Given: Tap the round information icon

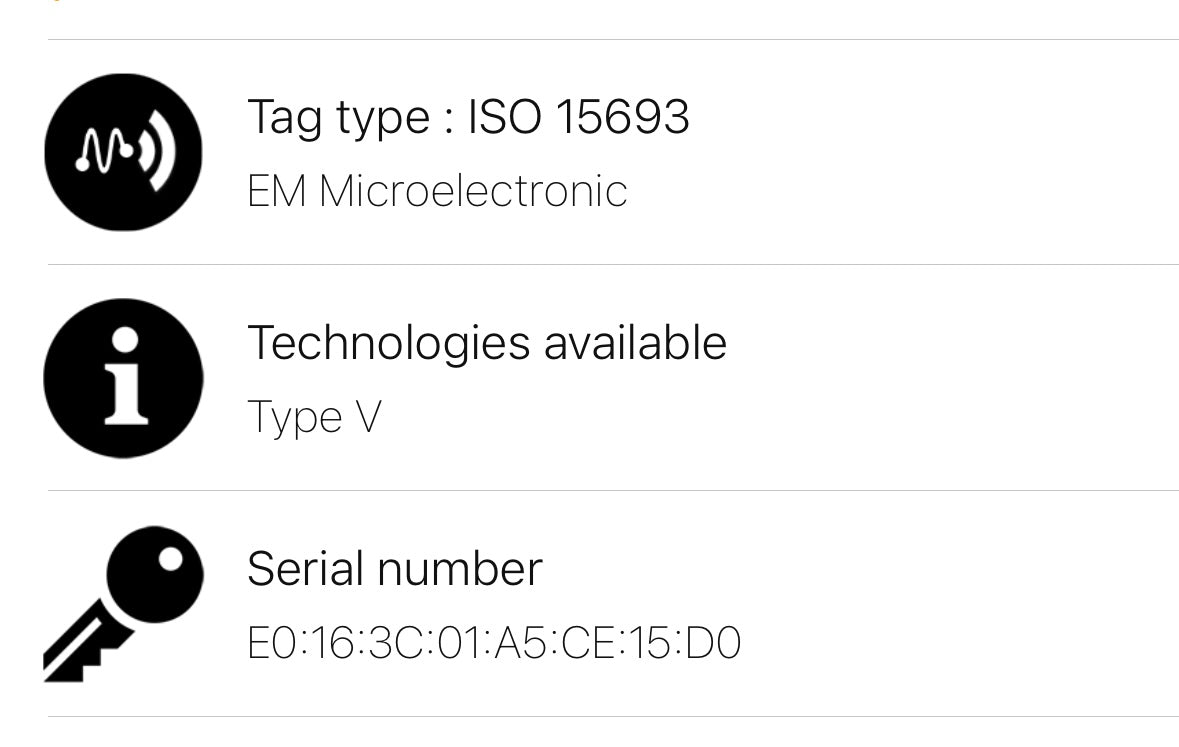Looking at the screenshot, I should click(123, 378).
